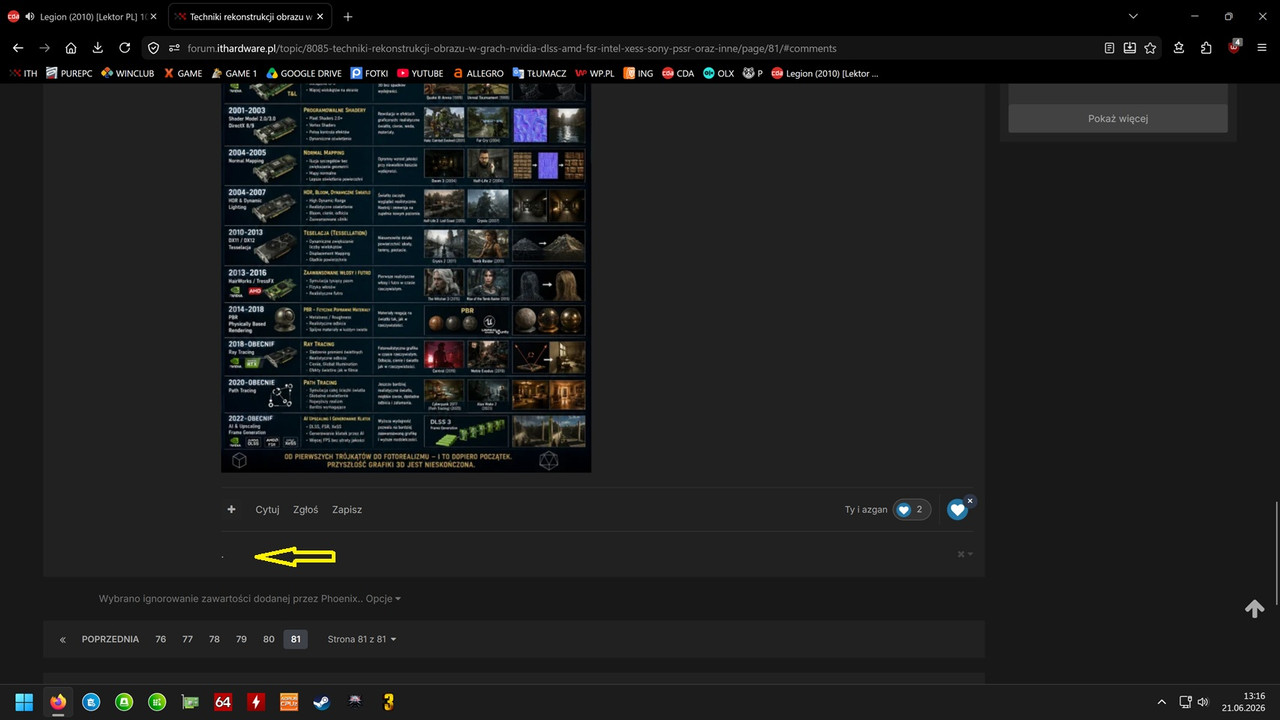Viewport: 1280px width, 720px height.
Task: Remove your reaction with the small x
Action: [x=970, y=500]
